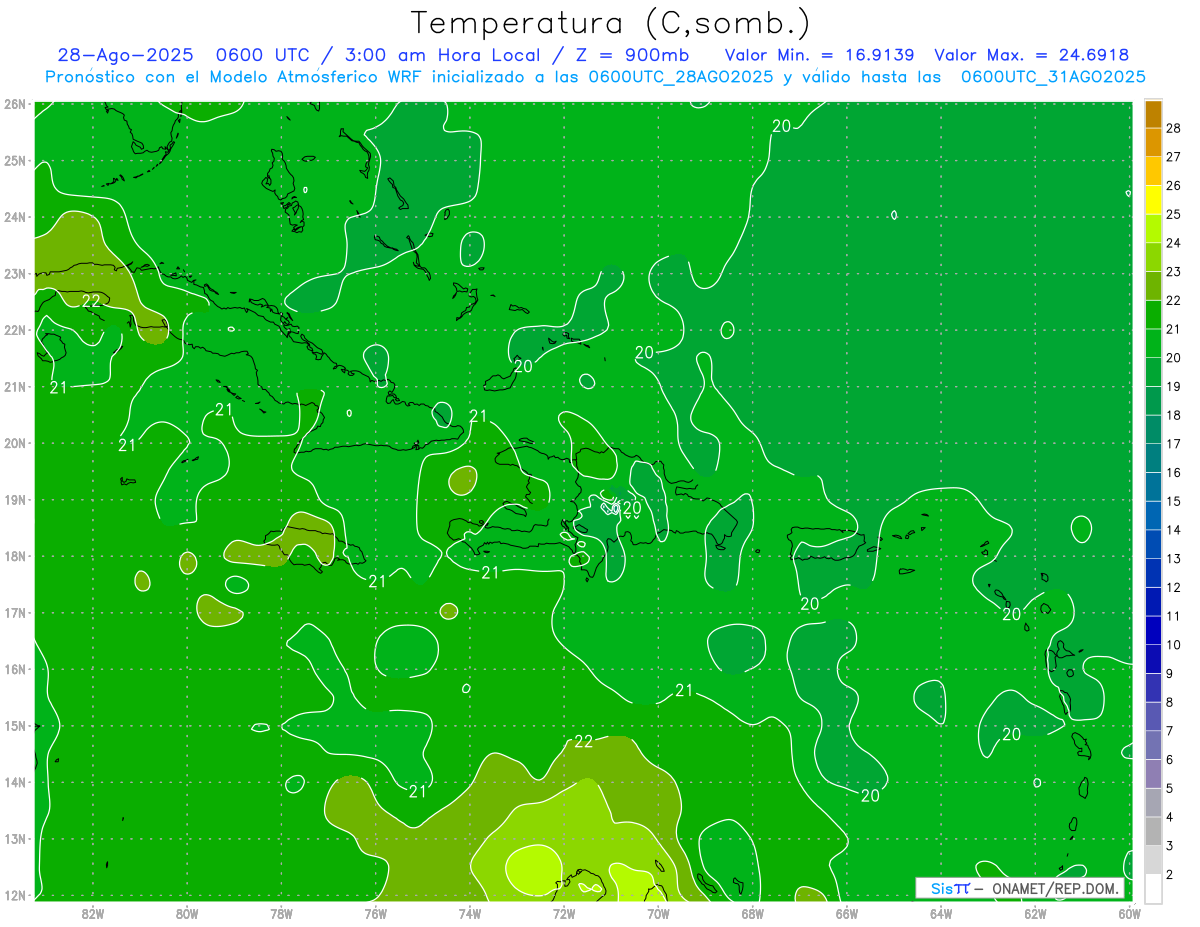This screenshot has width=1200, height=927.
Task: Click the ONAMET/REP.DOM. logo box
Action: (1020, 888)
